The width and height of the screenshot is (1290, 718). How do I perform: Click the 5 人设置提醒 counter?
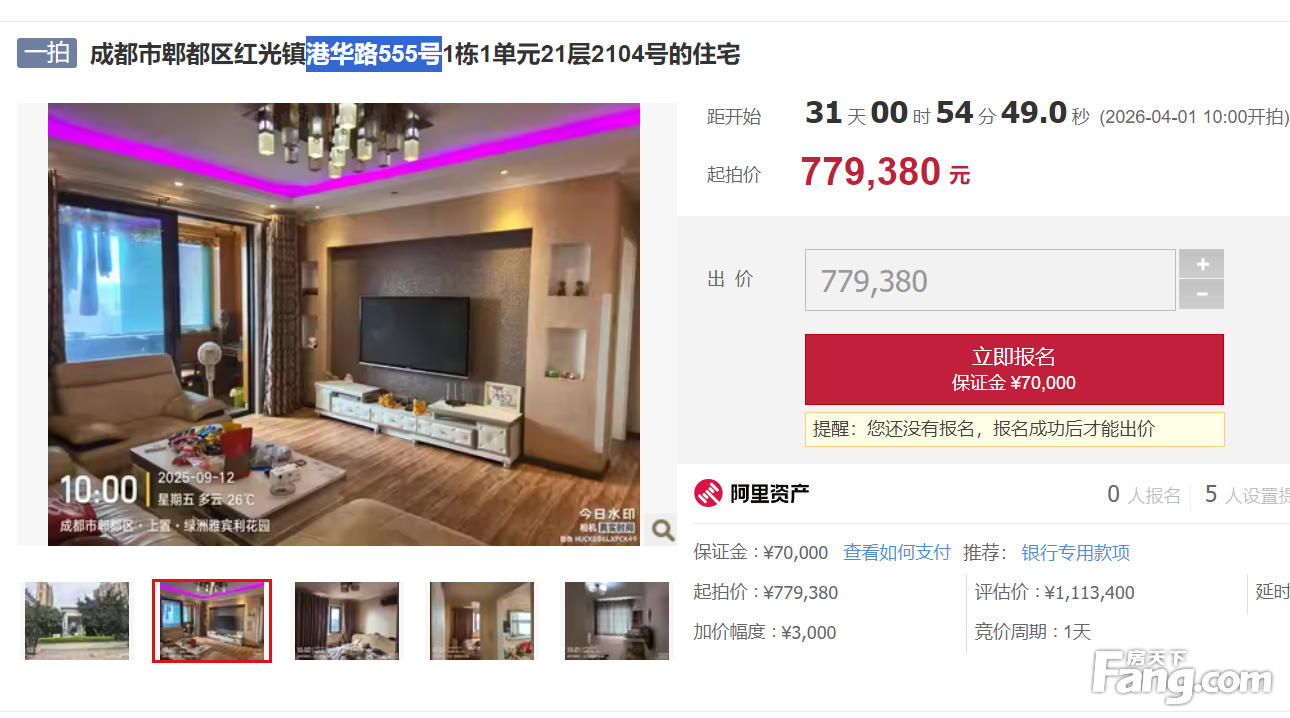click(1247, 494)
